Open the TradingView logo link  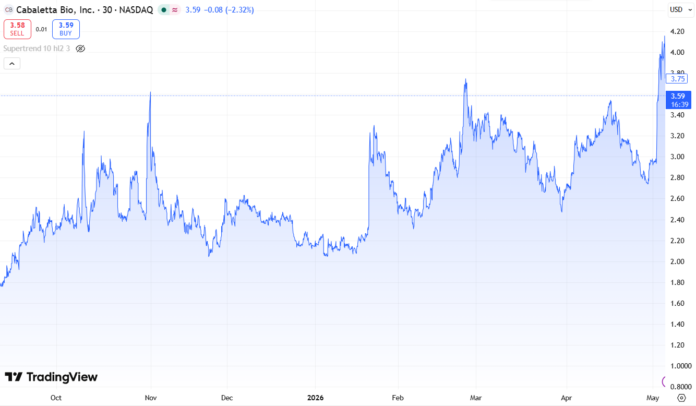point(51,377)
